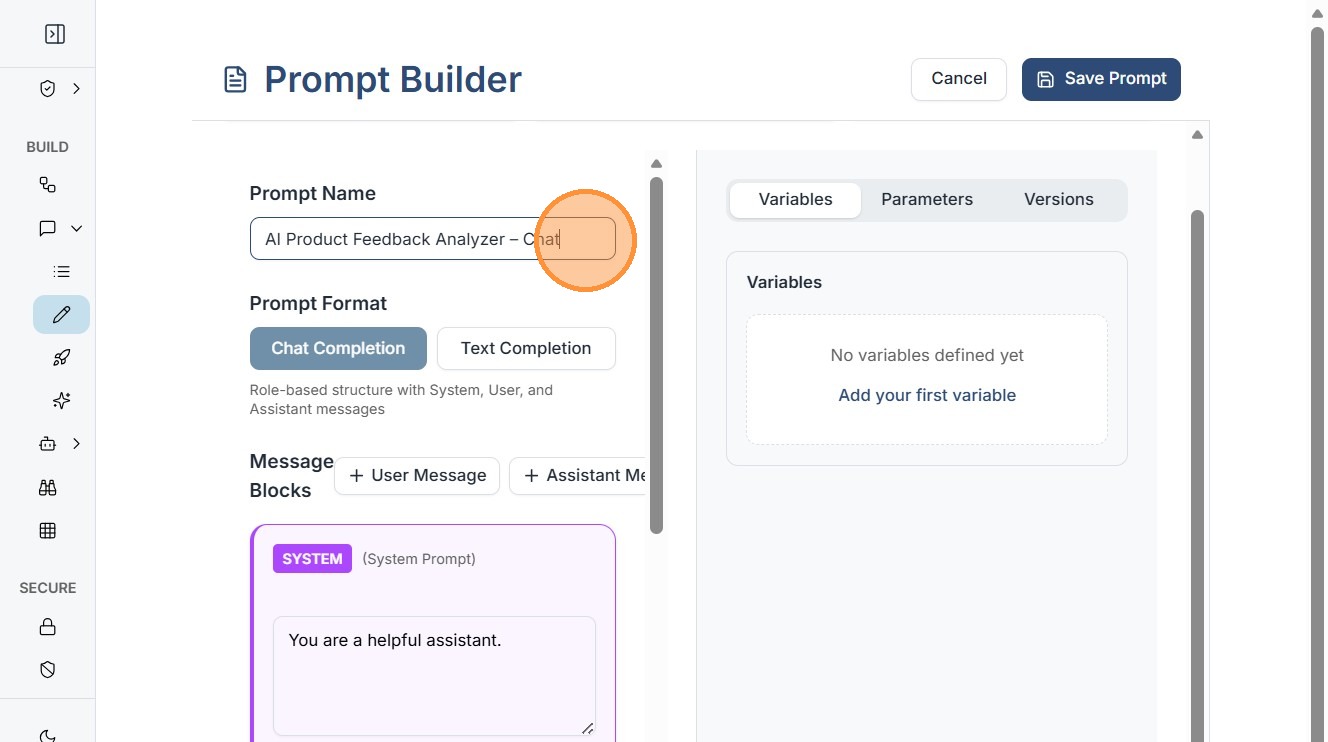Click the Save Prompt button
Image resolution: width=1328 pixels, height=742 pixels.
tap(1101, 79)
